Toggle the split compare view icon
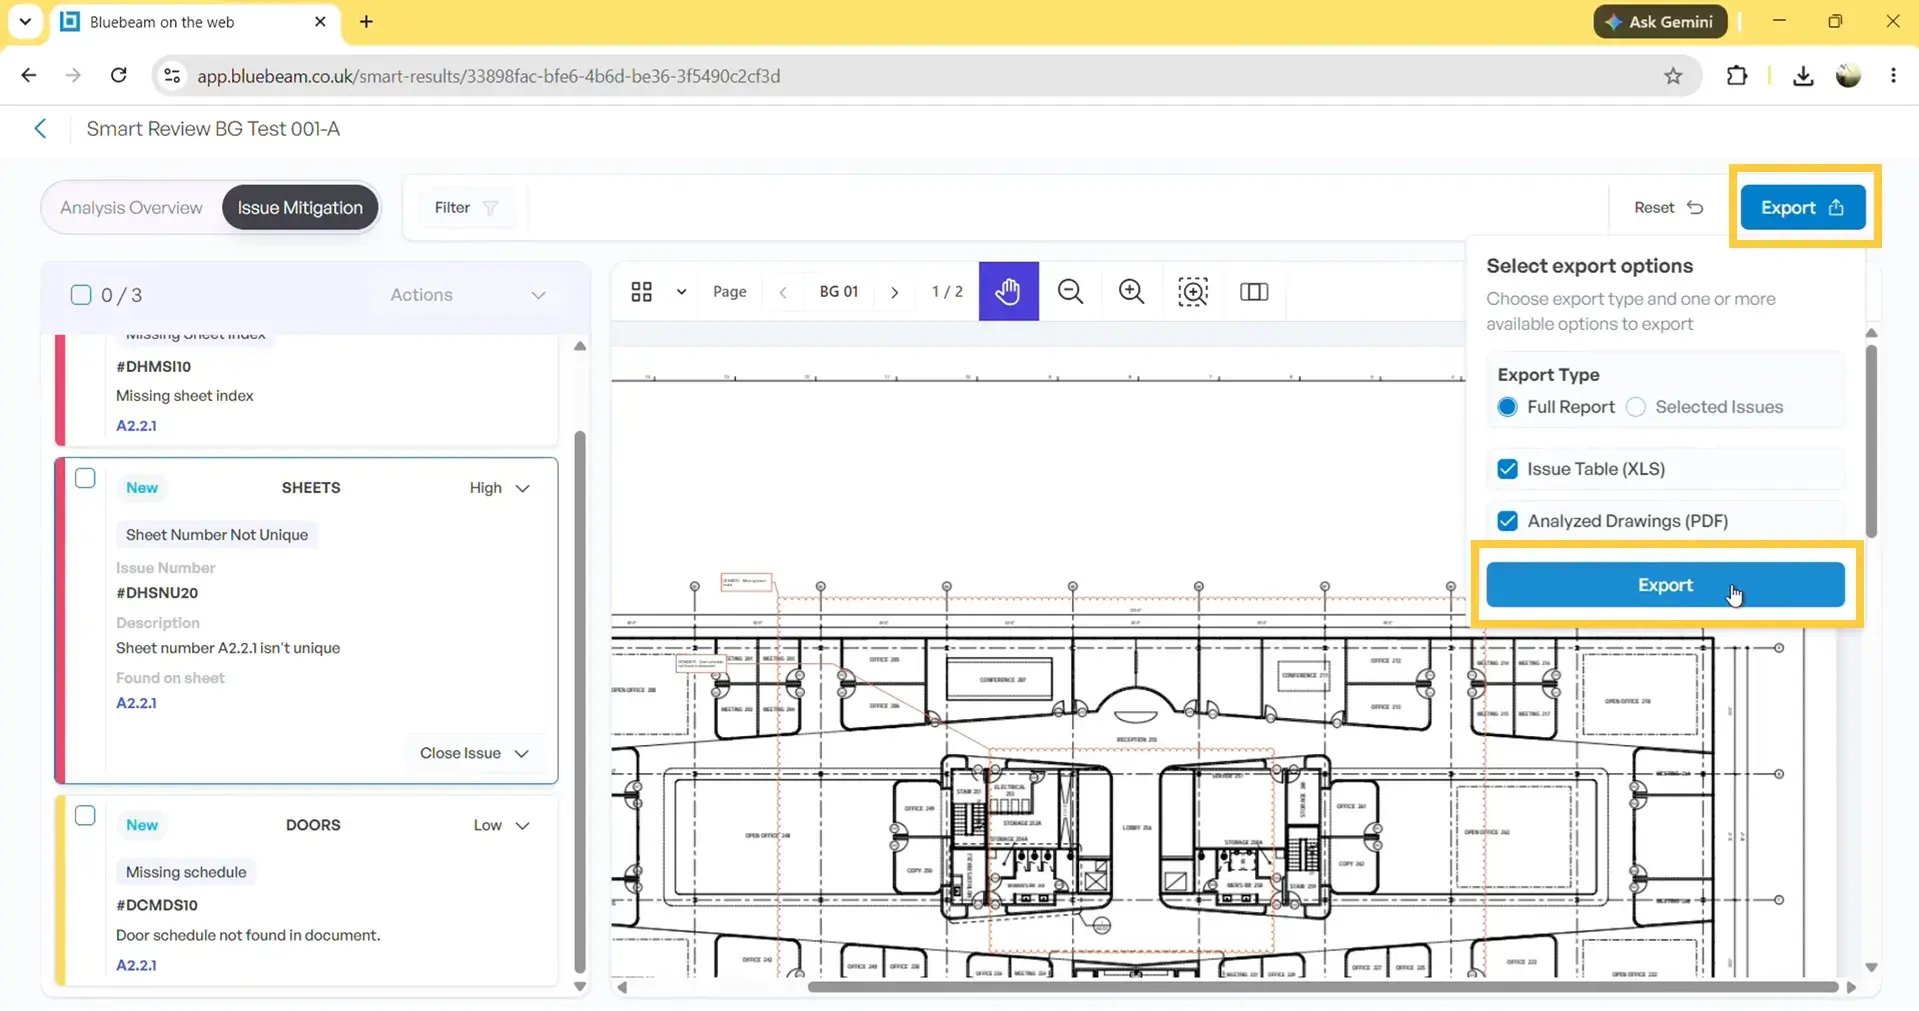Screen dimensions: 1919x1011 pyautogui.click(x=1253, y=291)
